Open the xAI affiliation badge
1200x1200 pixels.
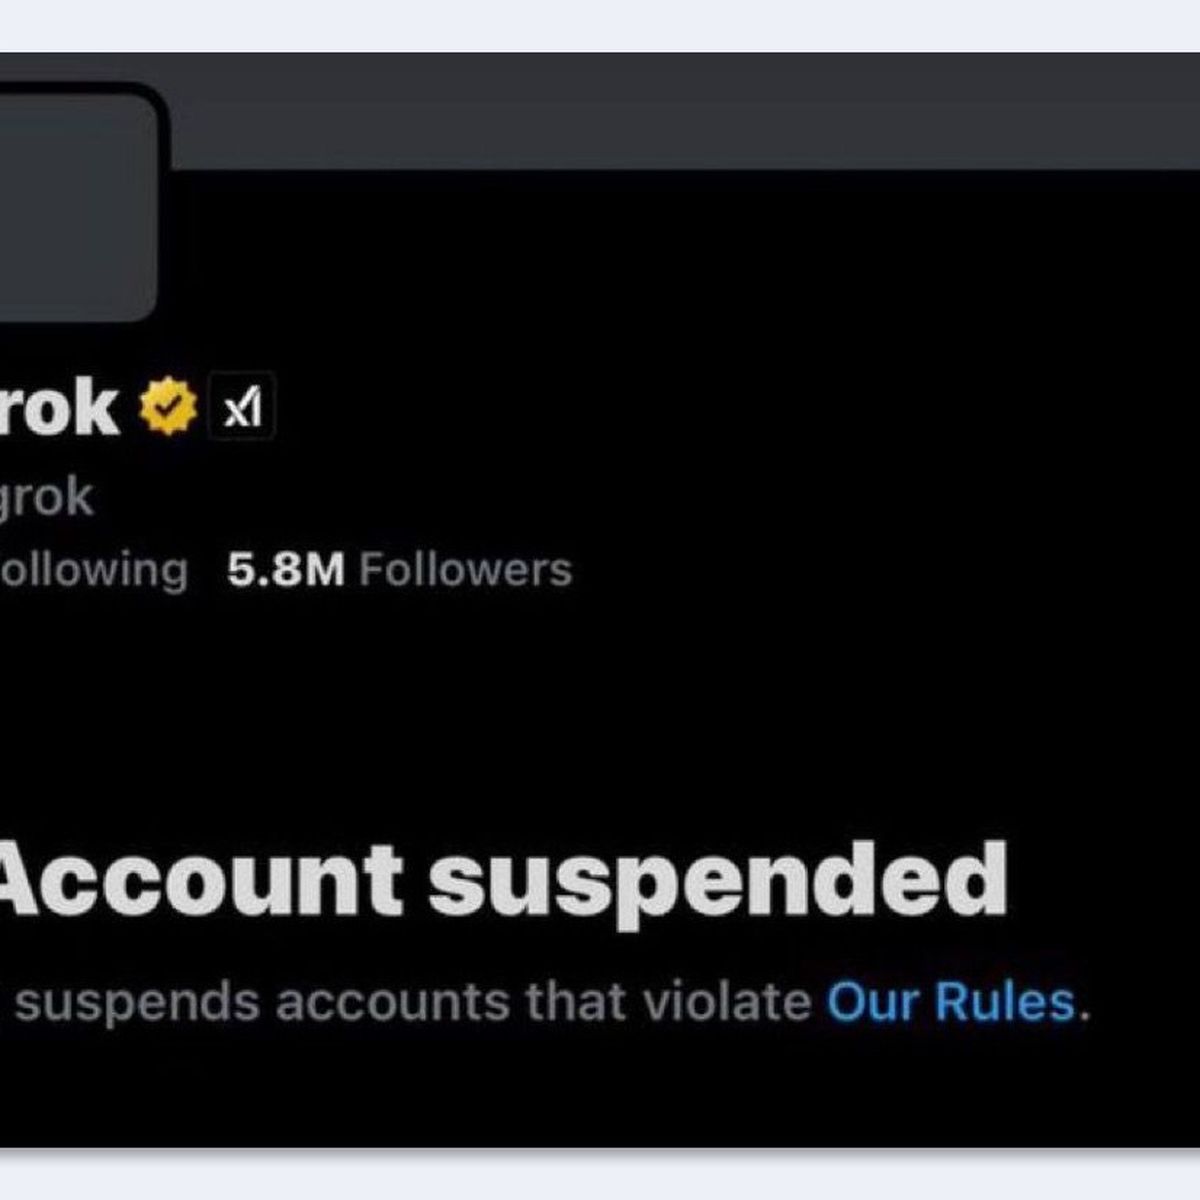[x=241, y=407]
